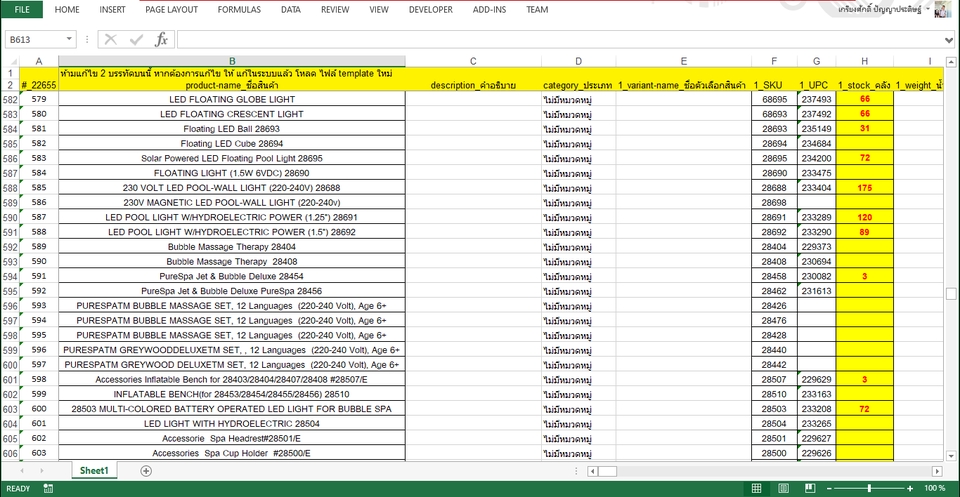Select row 603 header
This screenshot has height=497, width=960.
click(10, 409)
